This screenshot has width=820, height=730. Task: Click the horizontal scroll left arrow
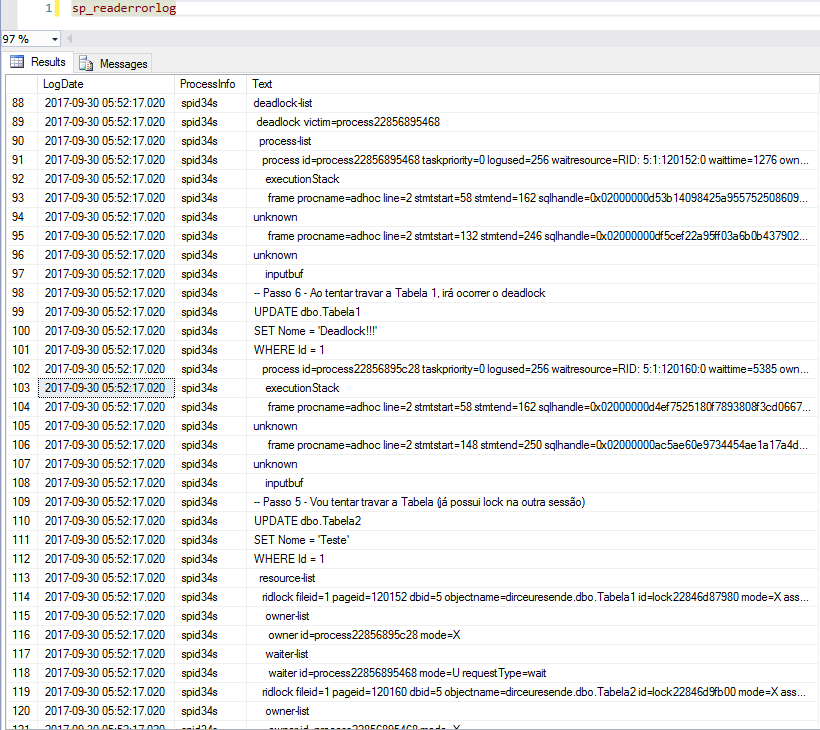pos(70,39)
